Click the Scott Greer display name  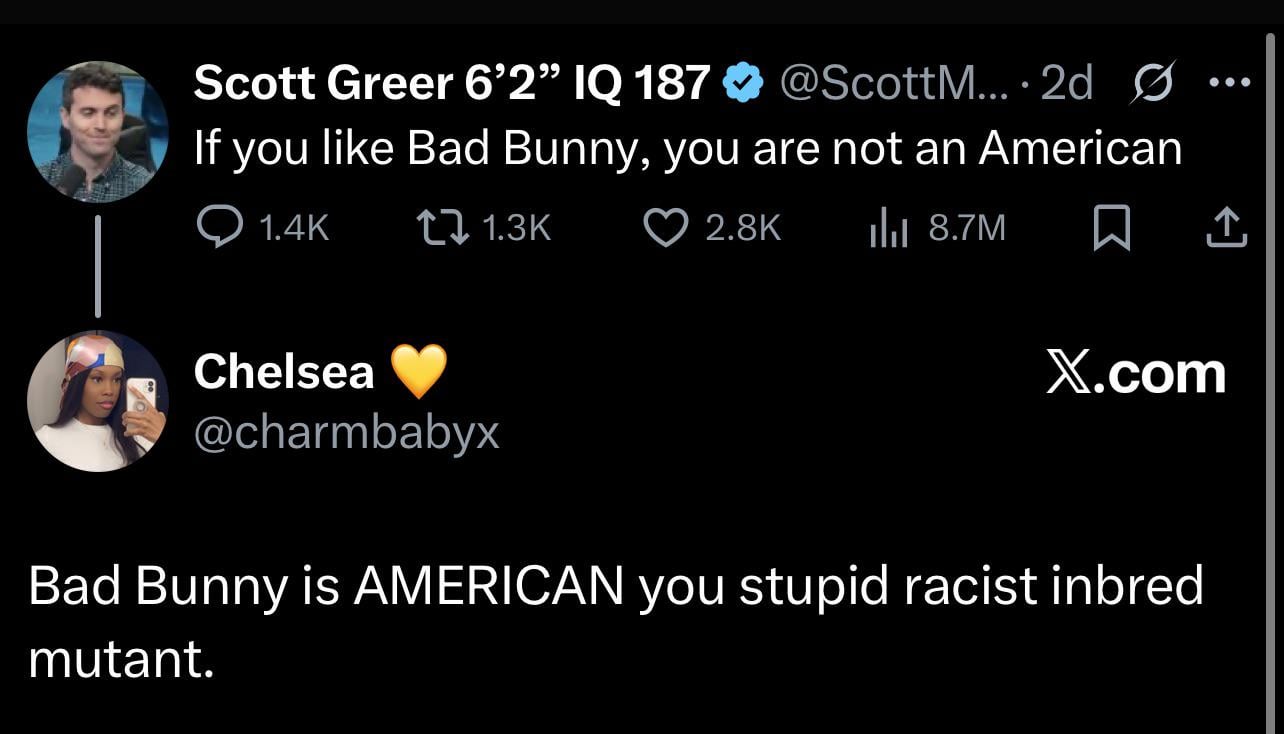click(451, 83)
